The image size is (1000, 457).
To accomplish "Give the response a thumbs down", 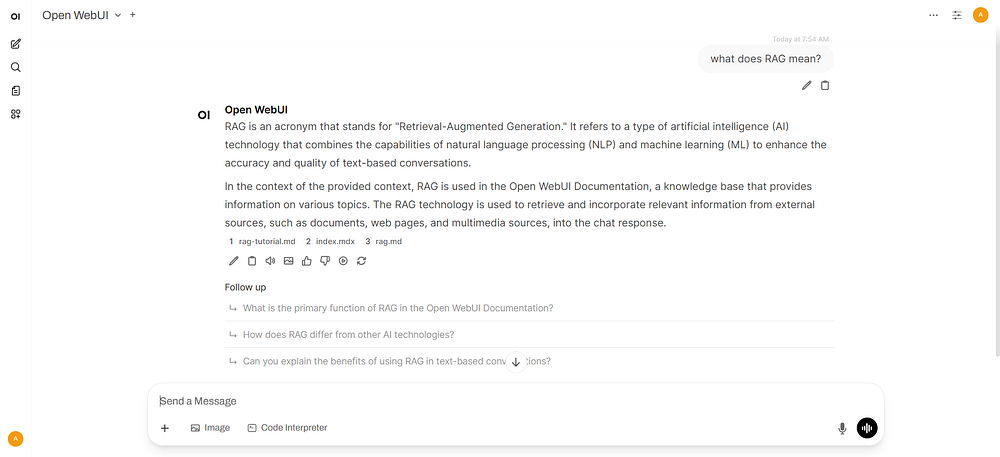I will click(x=325, y=261).
